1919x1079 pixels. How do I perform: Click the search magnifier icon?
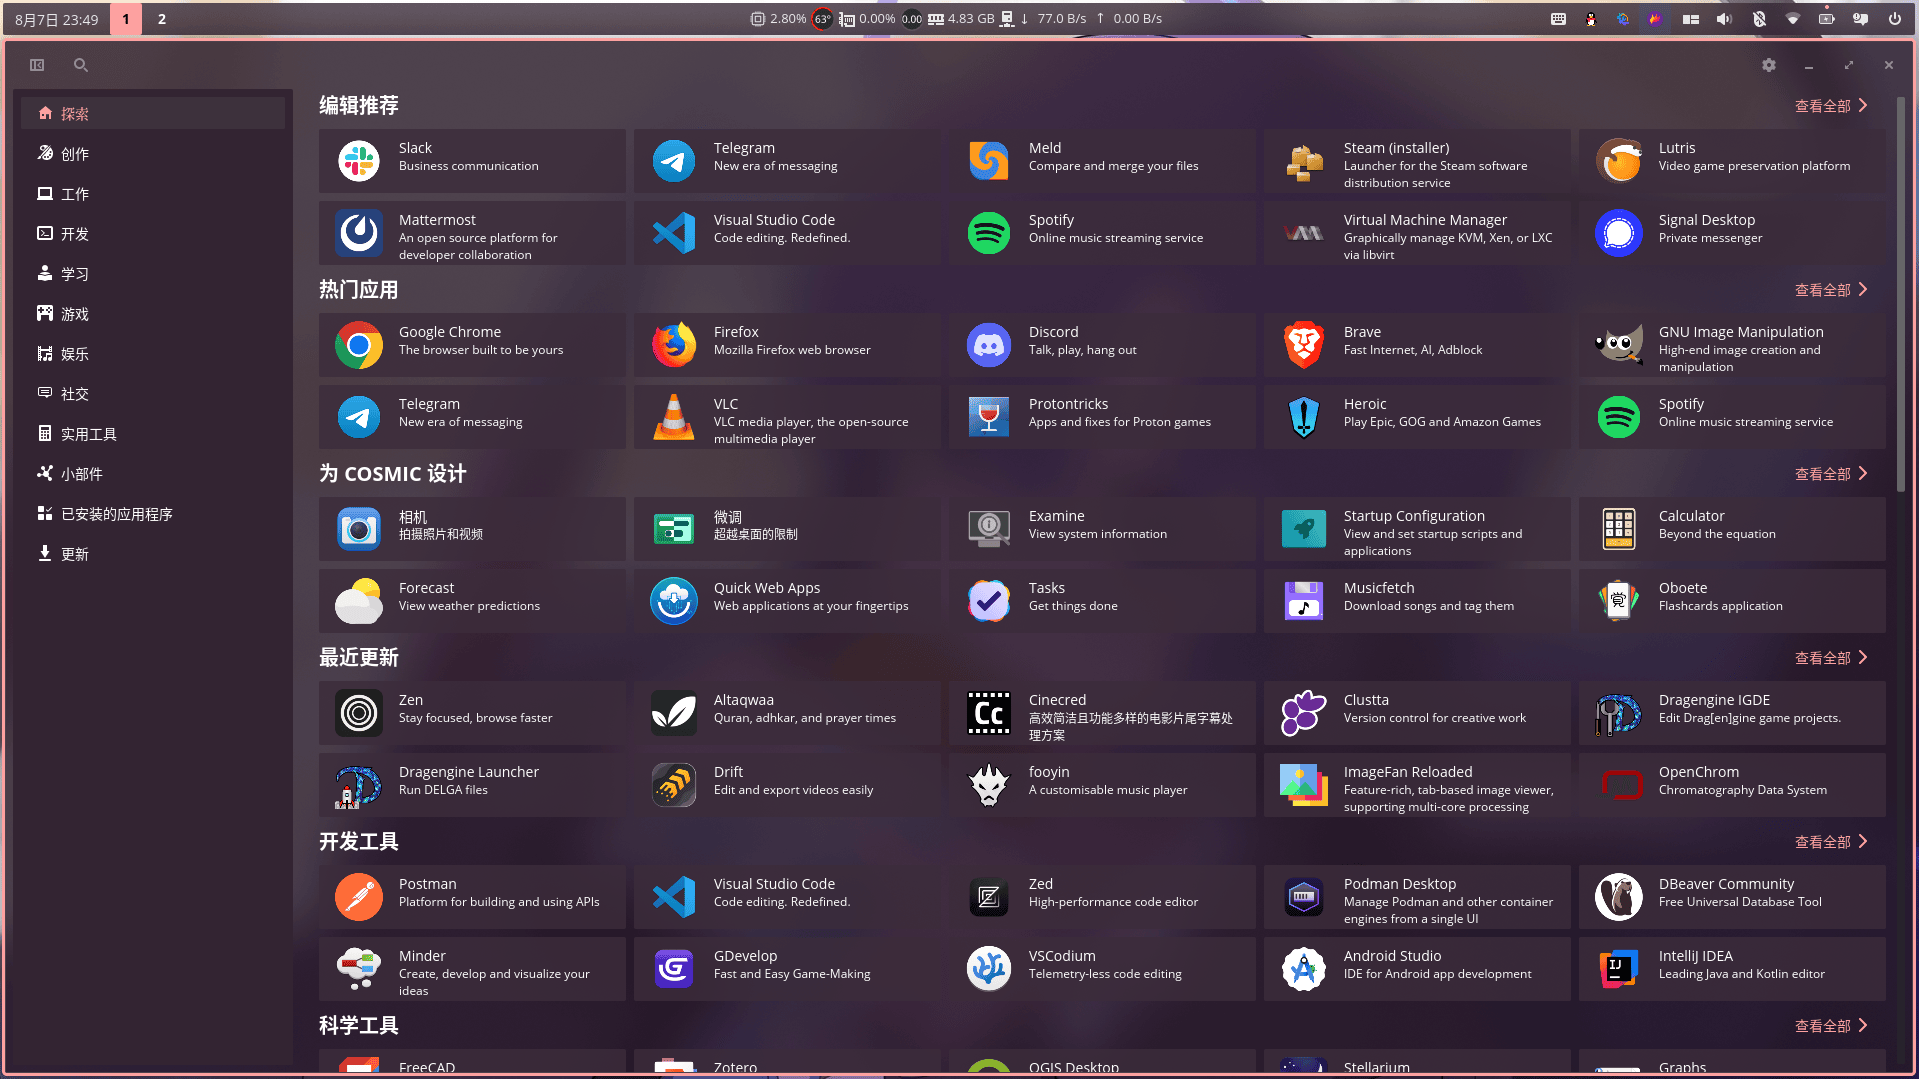pos(81,65)
